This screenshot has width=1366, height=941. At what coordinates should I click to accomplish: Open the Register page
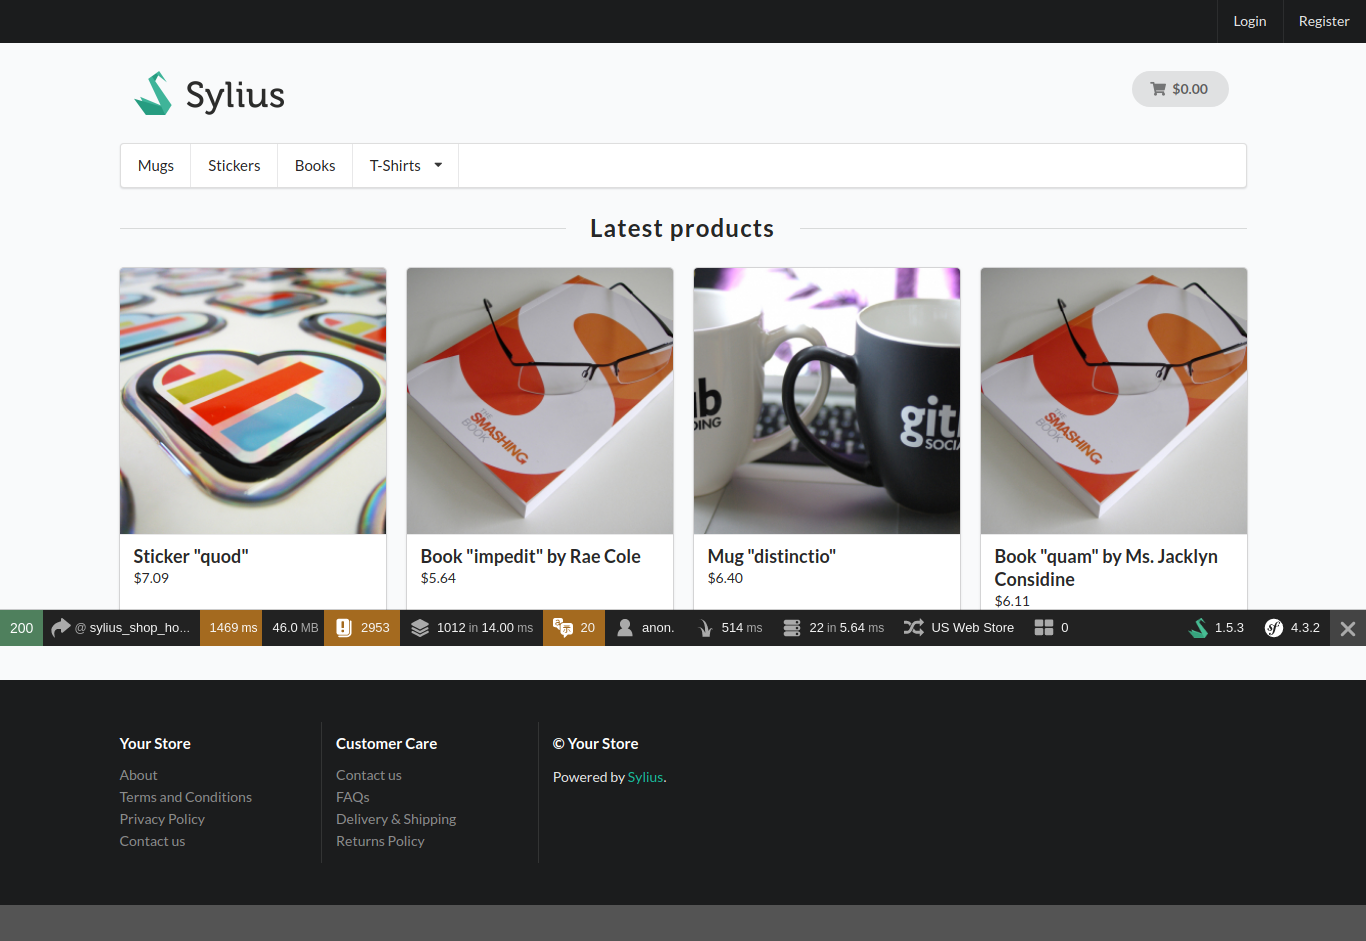point(1323,21)
